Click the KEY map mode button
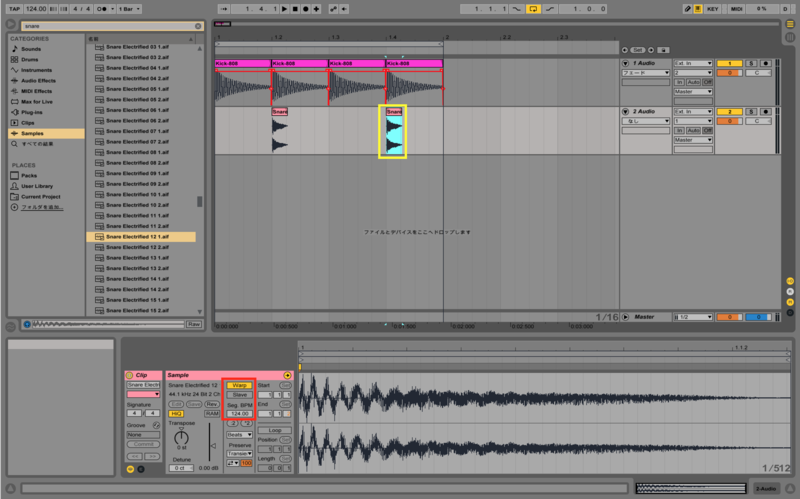 tap(713, 9)
